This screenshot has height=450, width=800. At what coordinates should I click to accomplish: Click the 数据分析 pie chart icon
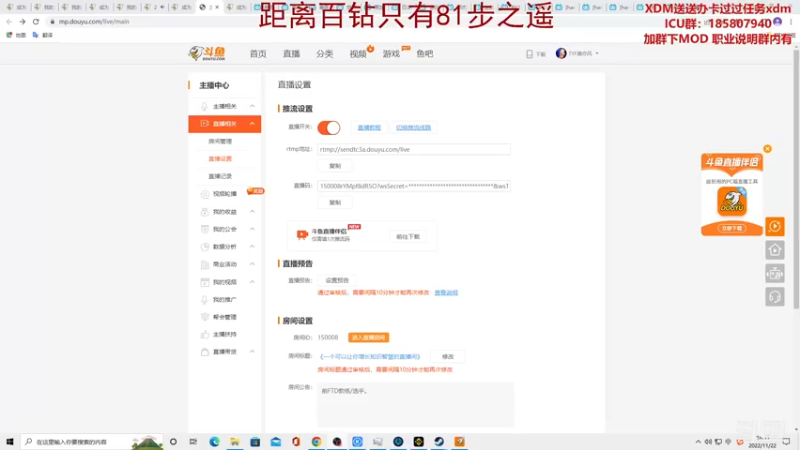[x=205, y=246]
